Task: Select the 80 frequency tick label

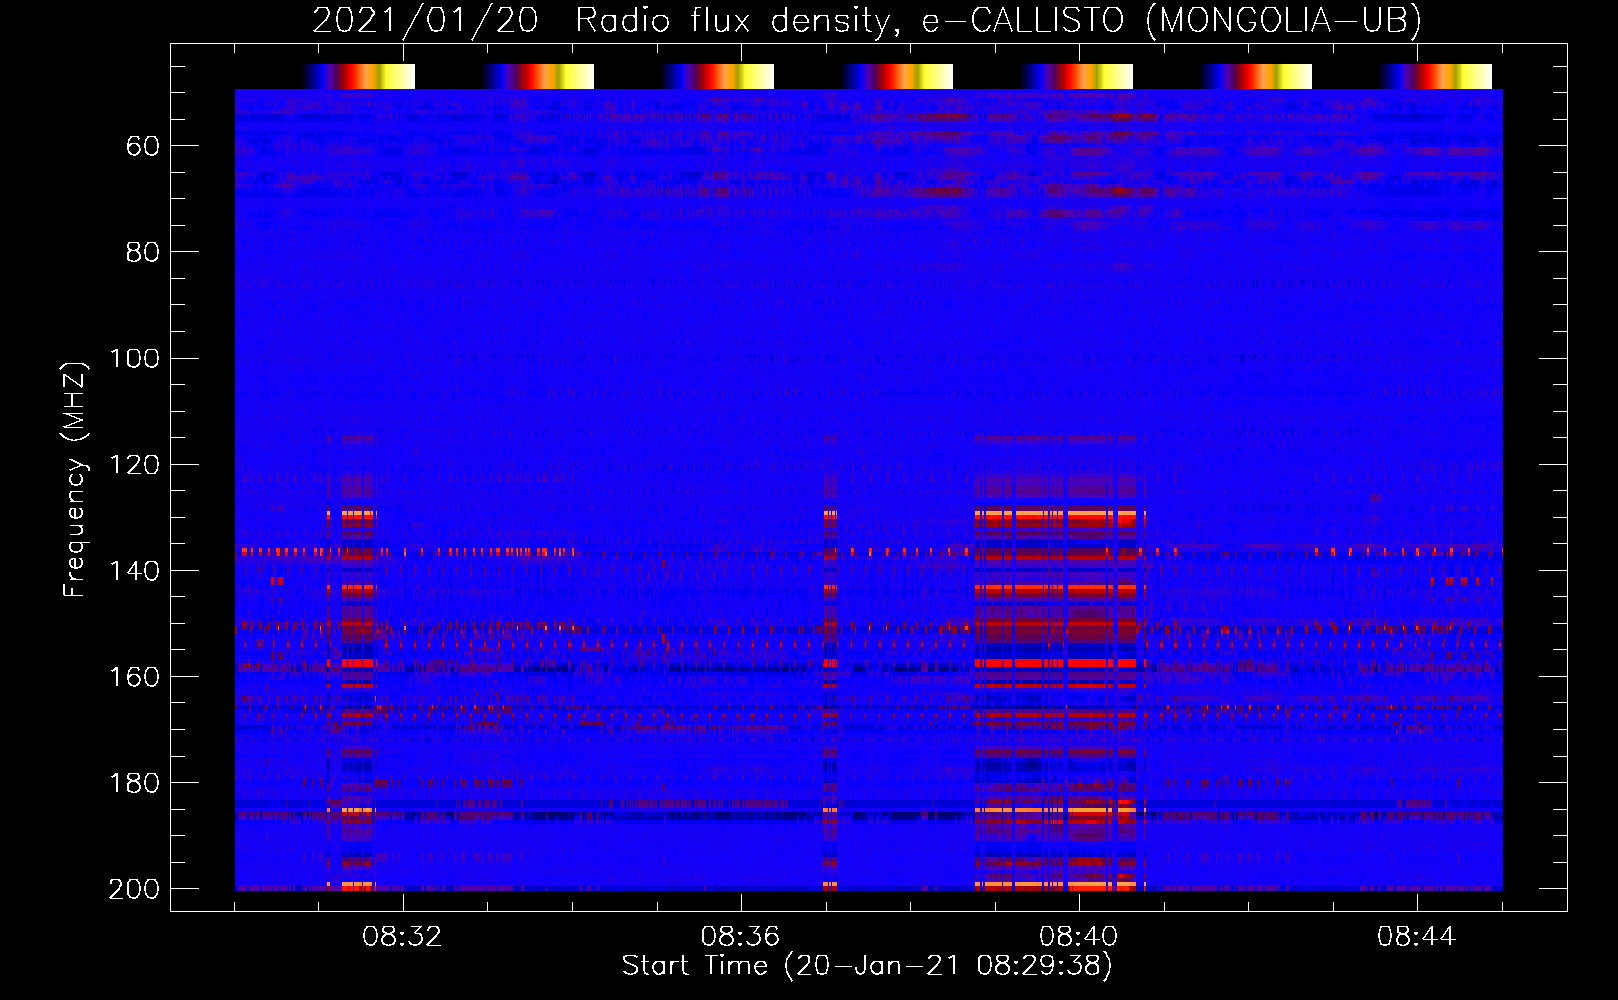Action: [143, 252]
